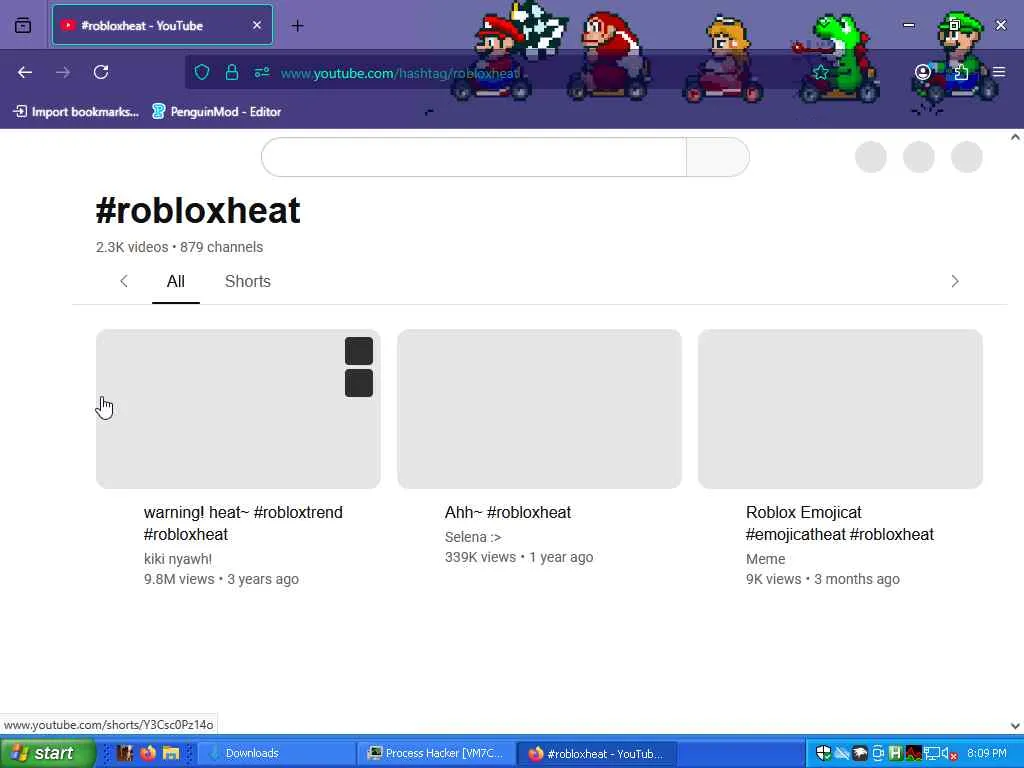Reload the current page

tap(101, 72)
